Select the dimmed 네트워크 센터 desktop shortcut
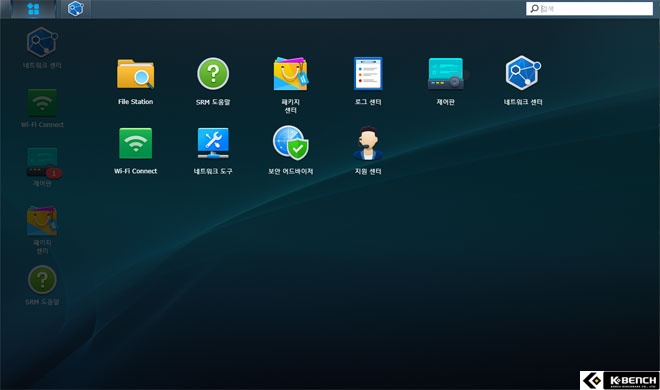Screen dimensions: 660x390 (x=42, y=42)
